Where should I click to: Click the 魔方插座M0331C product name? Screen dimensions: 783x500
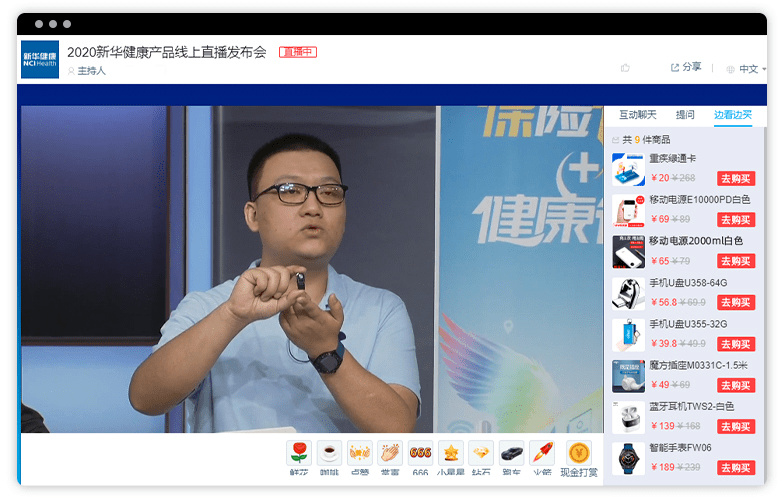(698, 365)
